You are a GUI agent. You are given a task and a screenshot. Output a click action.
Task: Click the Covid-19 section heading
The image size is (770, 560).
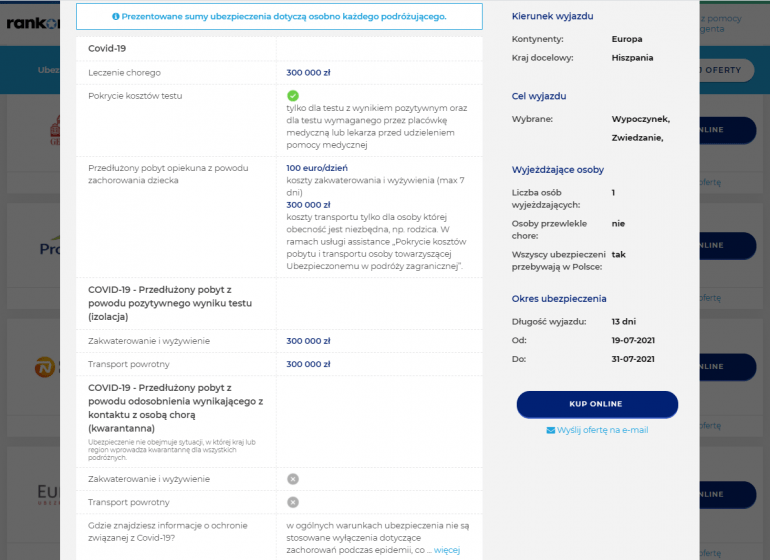coord(107,48)
